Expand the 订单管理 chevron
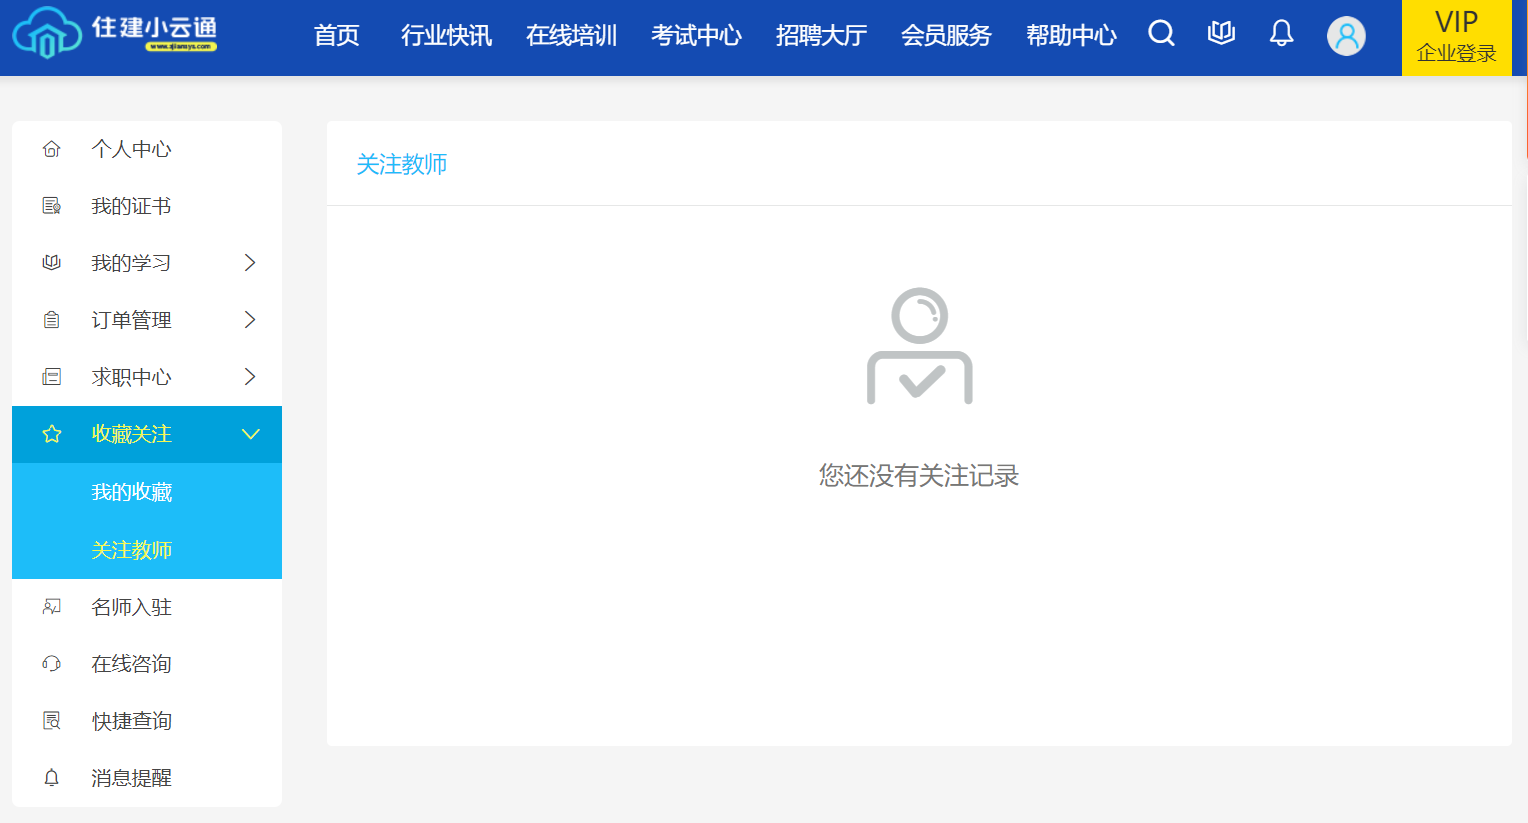This screenshot has width=1528, height=823. pyautogui.click(x=250, y=320)
